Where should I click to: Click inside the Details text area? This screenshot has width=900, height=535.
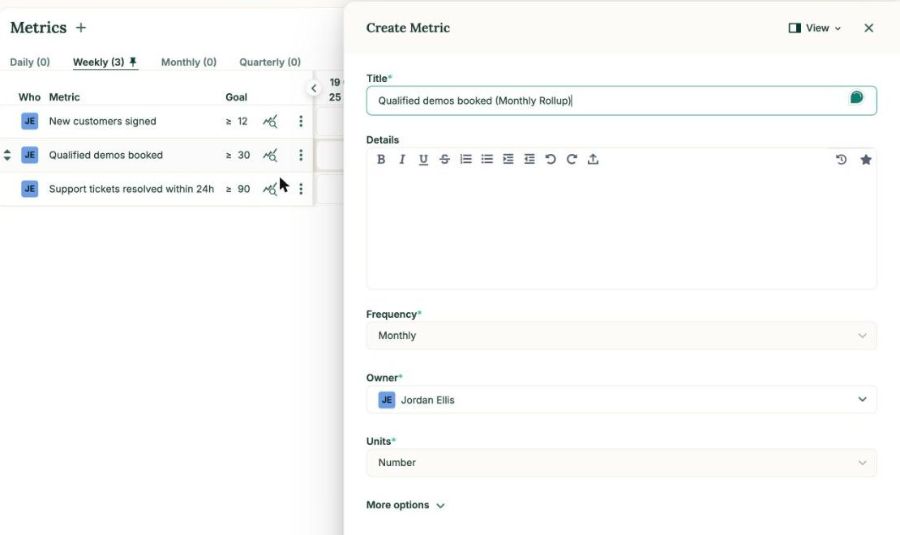[x=621, y=230]
